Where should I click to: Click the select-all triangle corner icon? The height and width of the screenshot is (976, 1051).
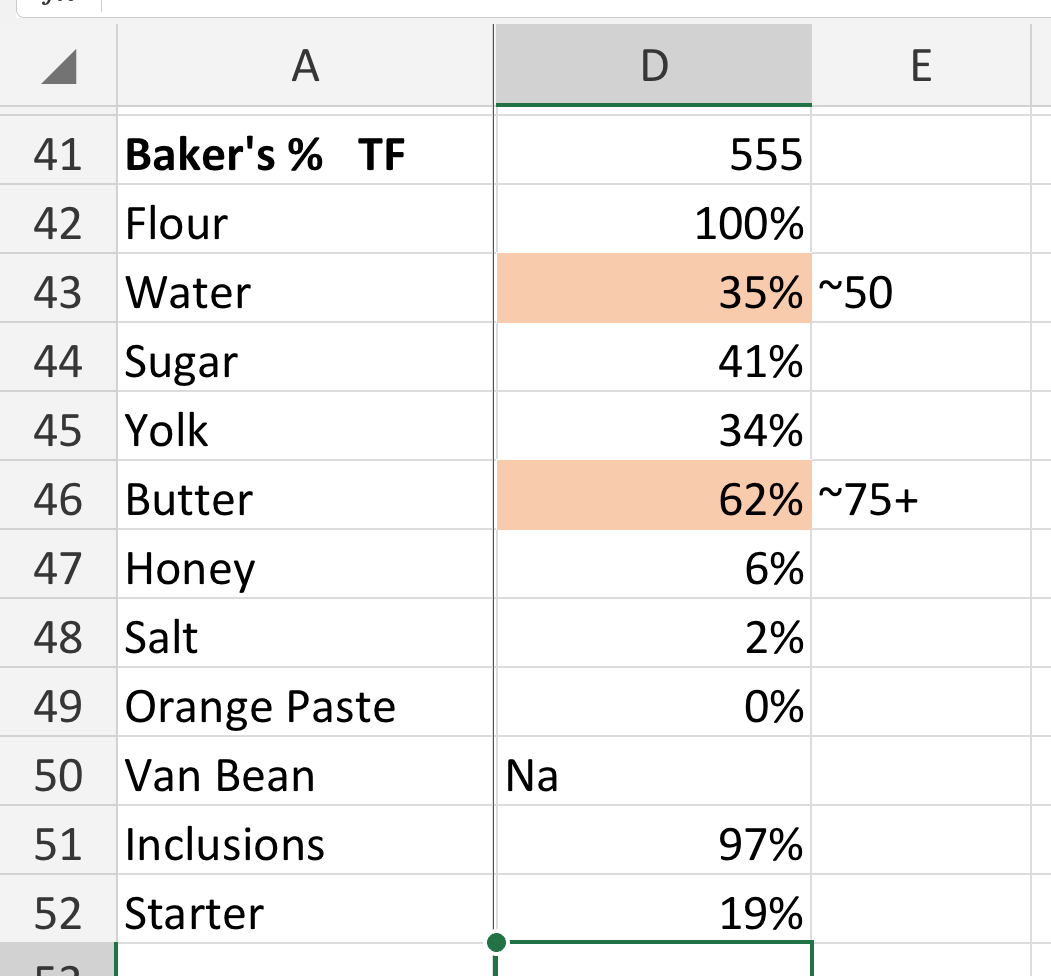pos(59,66)
